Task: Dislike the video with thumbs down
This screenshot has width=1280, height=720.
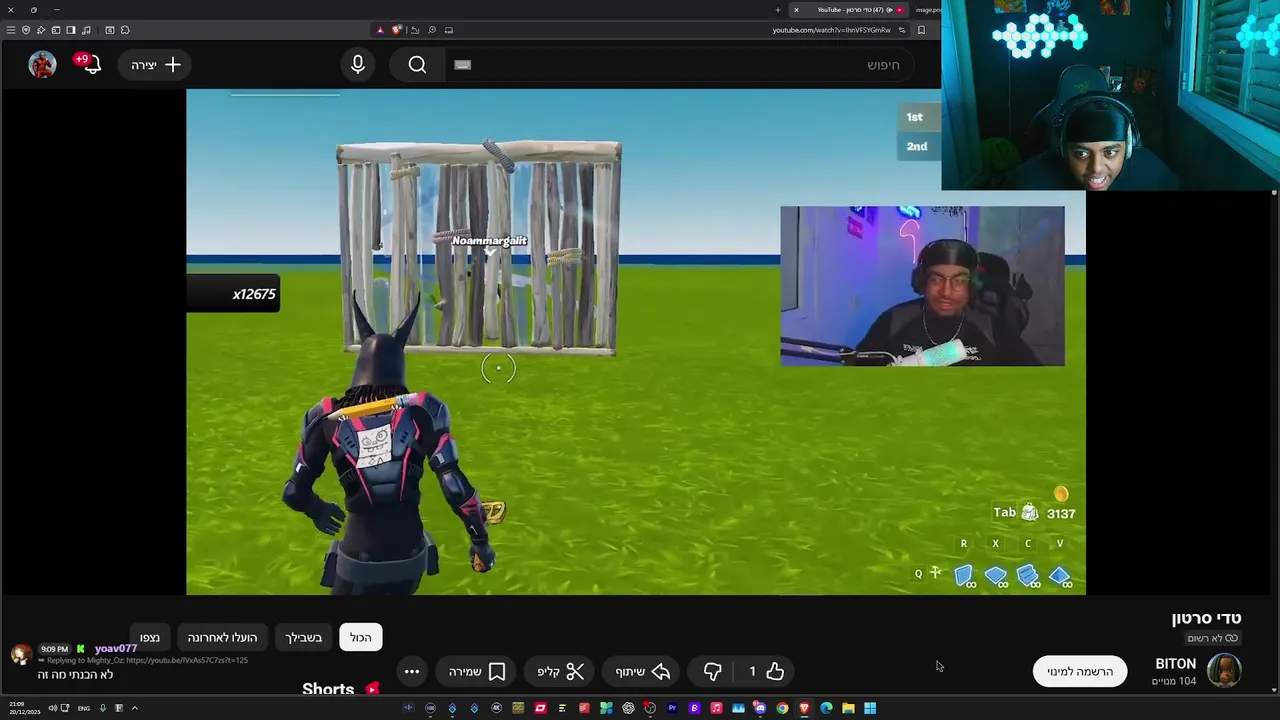Action: click(712, 672)
